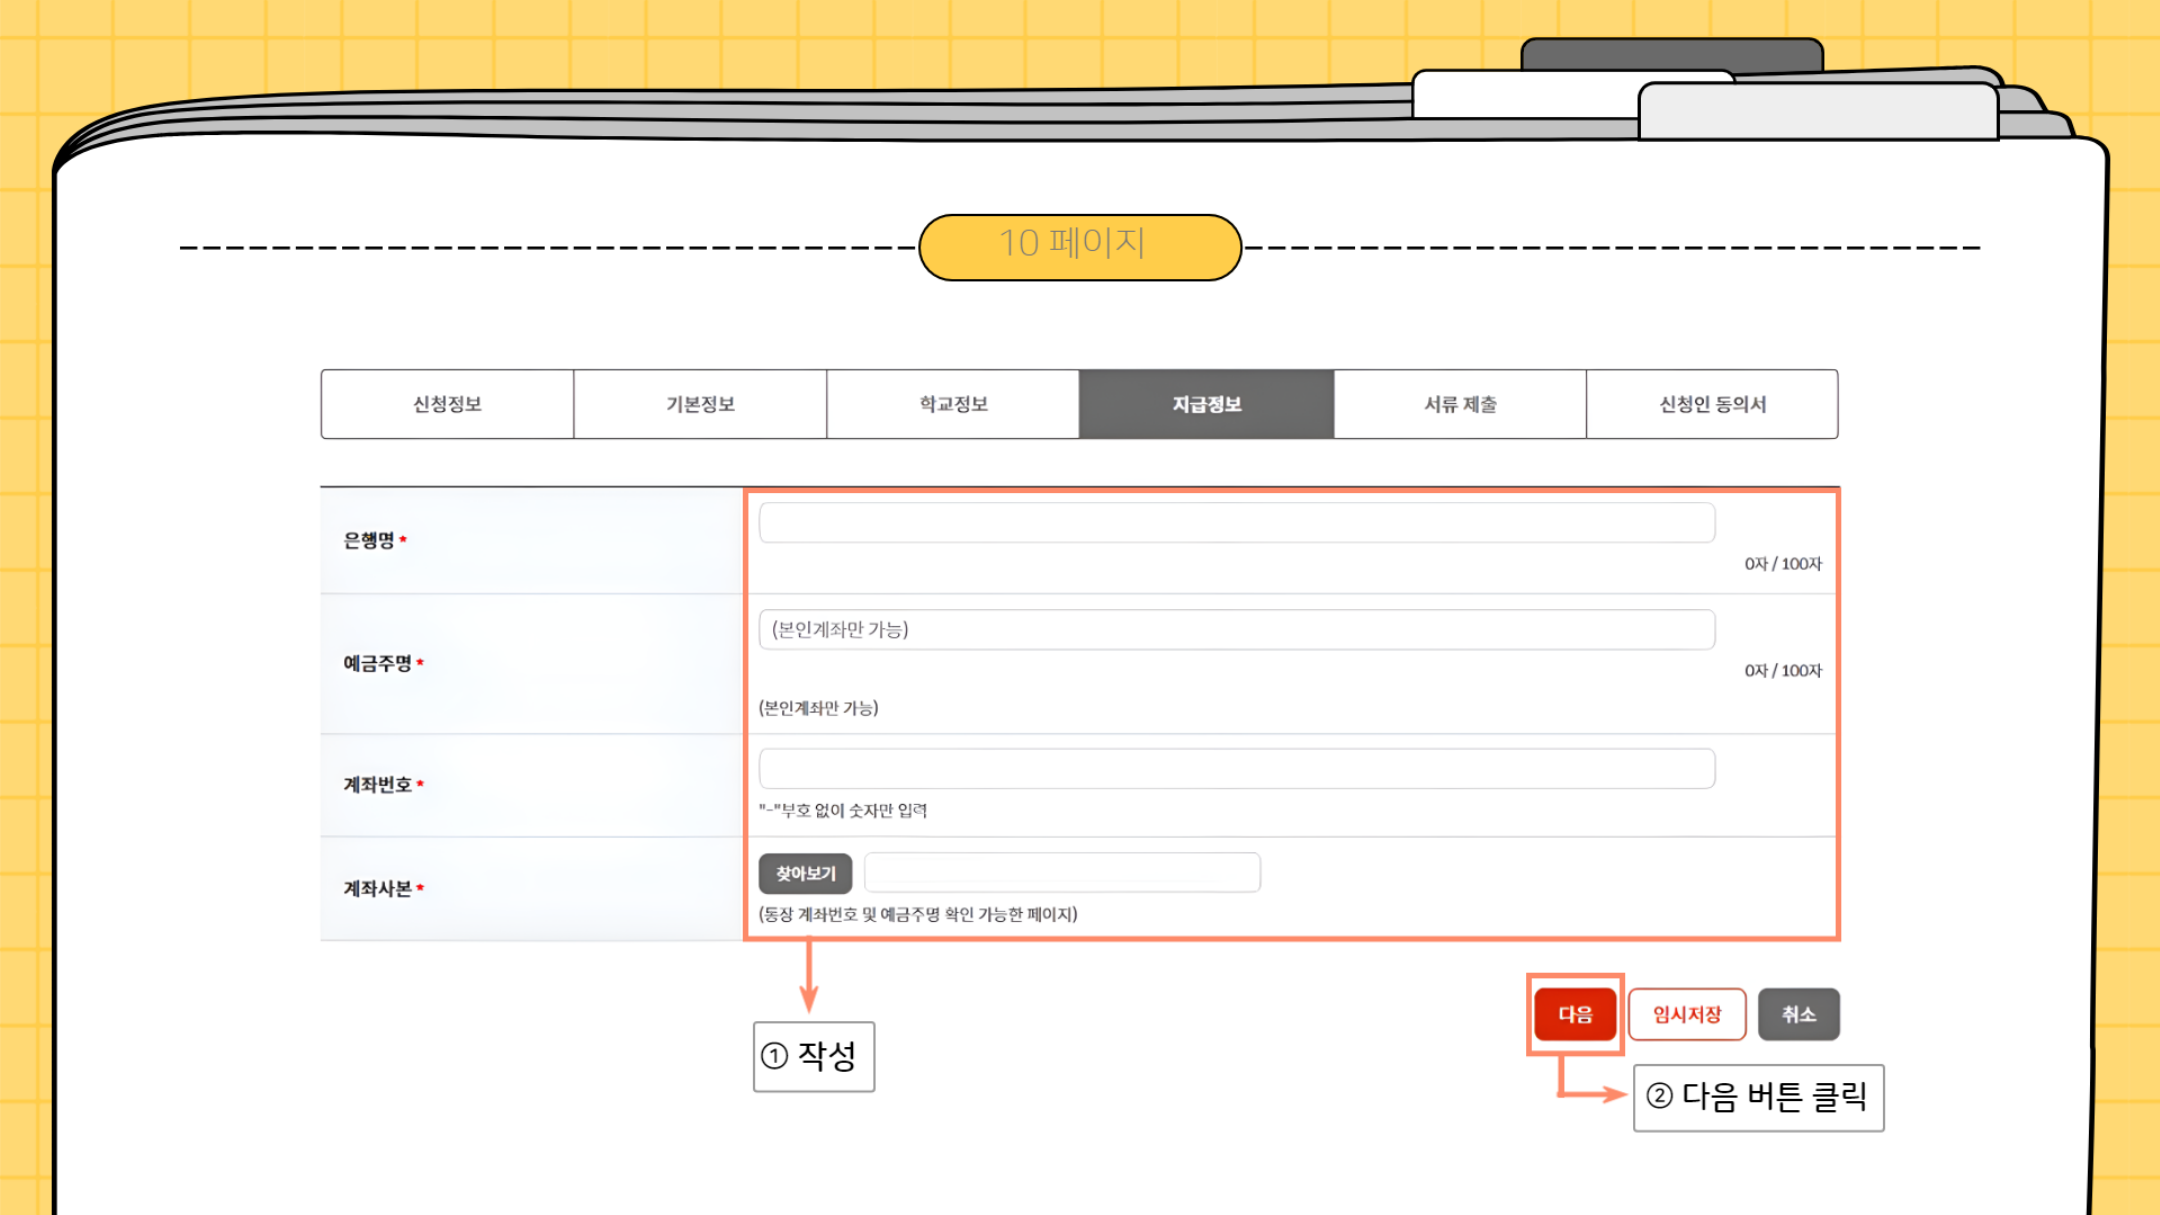
Task: Click the gray 취소 button
Action: pos(1798,1014)
